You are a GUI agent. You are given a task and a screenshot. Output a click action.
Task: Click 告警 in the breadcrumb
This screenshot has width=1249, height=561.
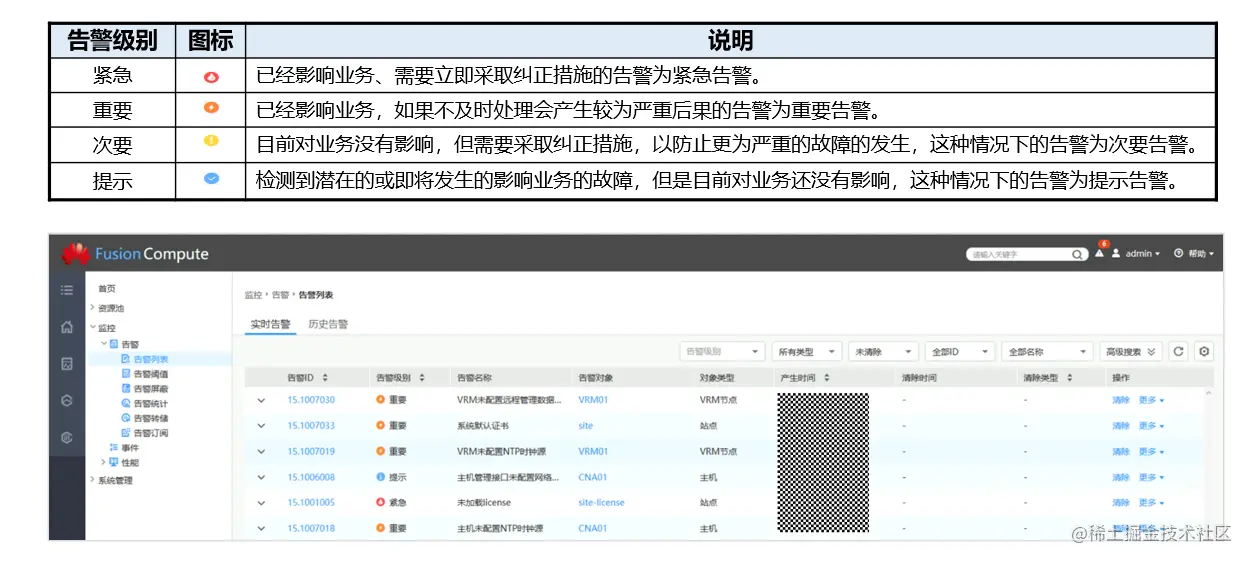click(280, 295)
